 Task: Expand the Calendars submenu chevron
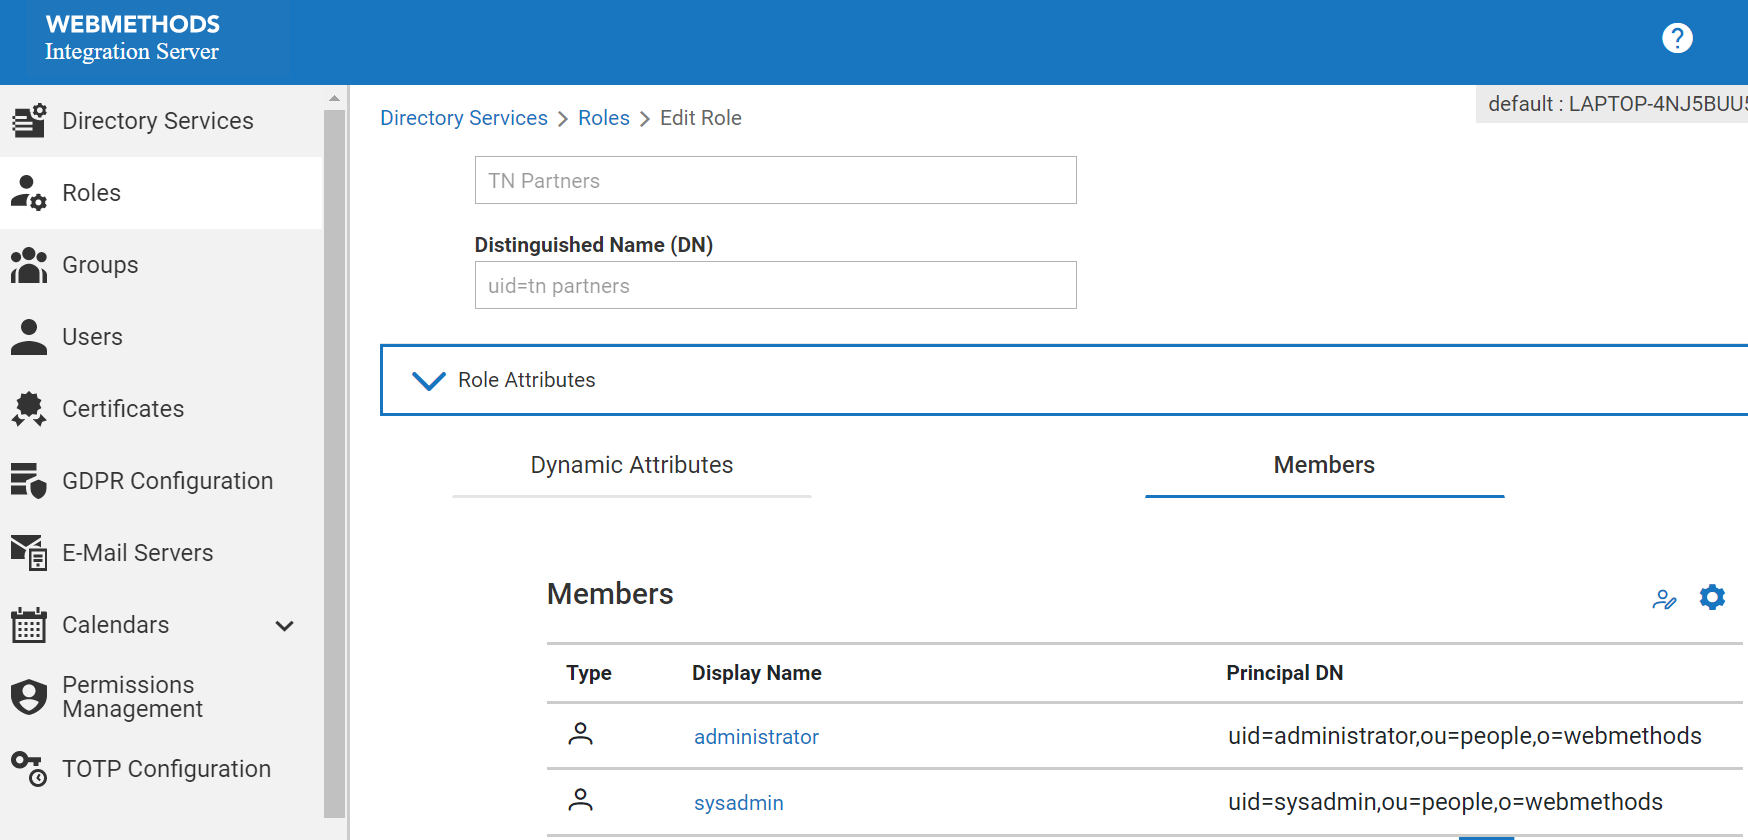click(284, 626)
